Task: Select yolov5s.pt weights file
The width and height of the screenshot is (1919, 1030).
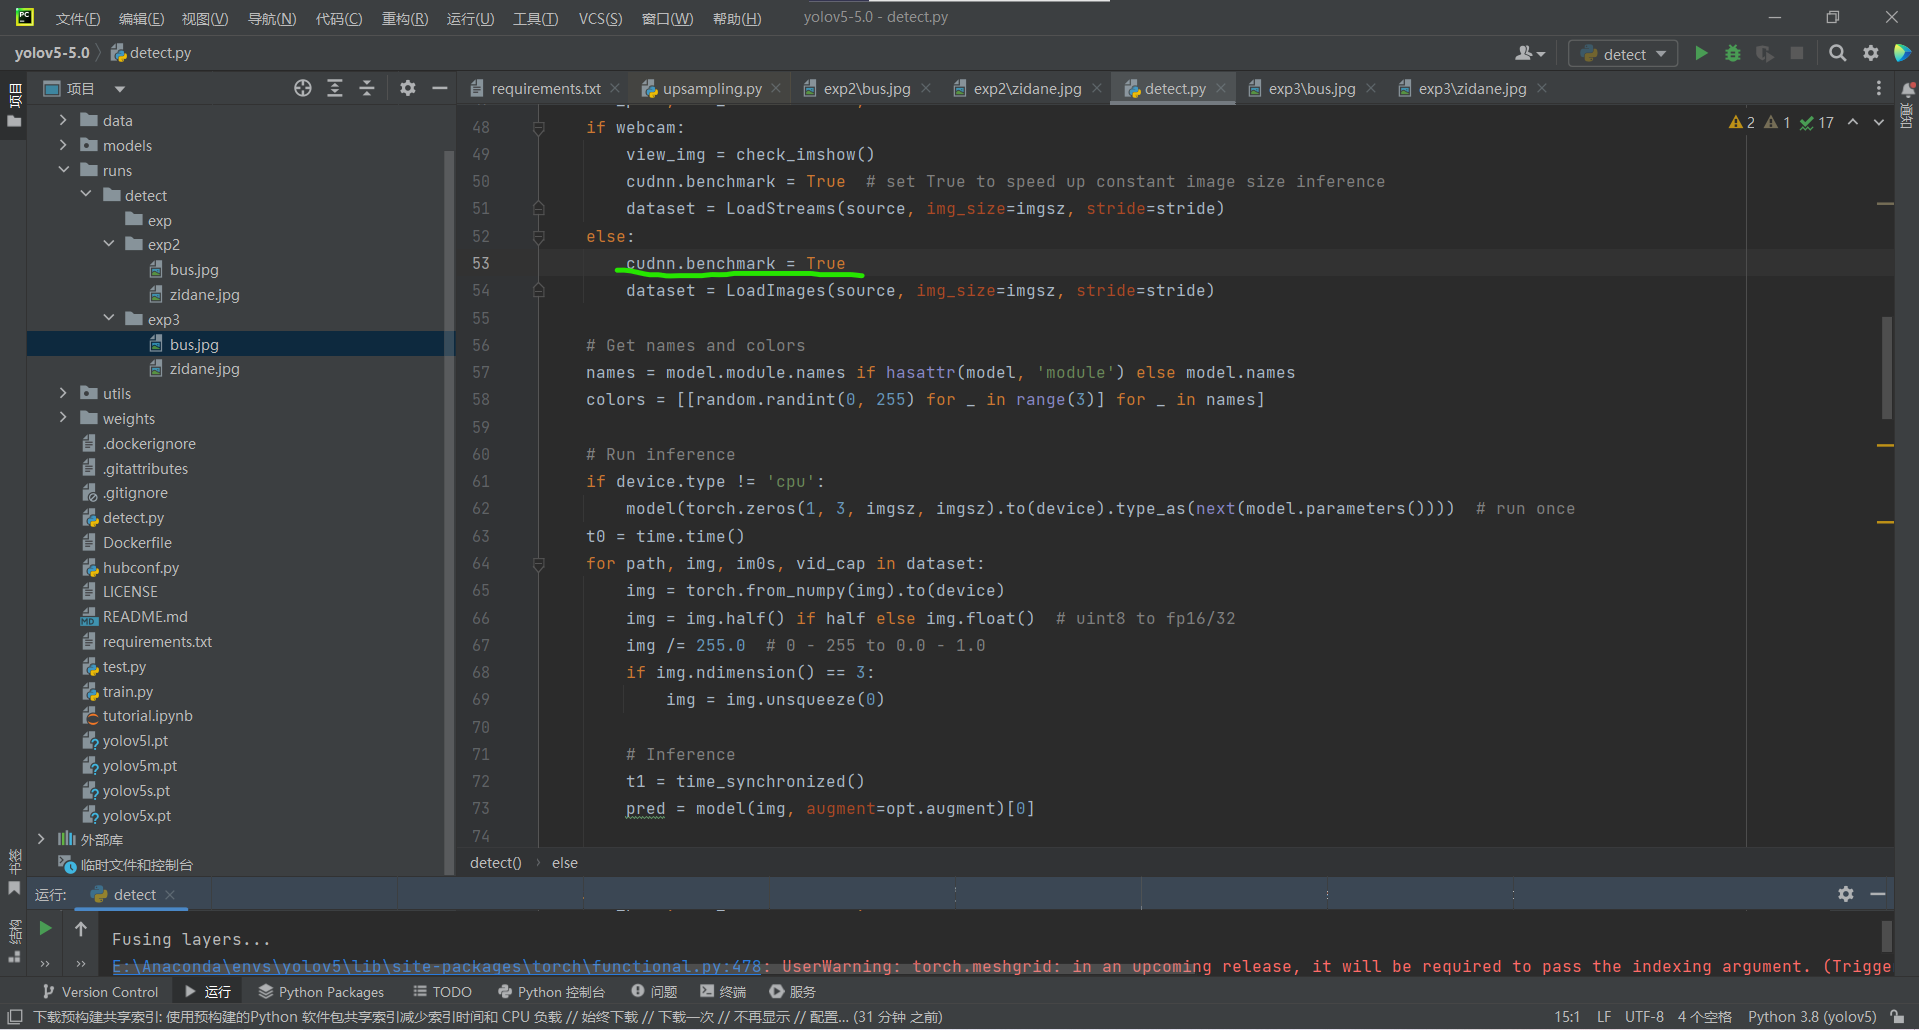Action: pyautogui.click(x=136, y=791)
